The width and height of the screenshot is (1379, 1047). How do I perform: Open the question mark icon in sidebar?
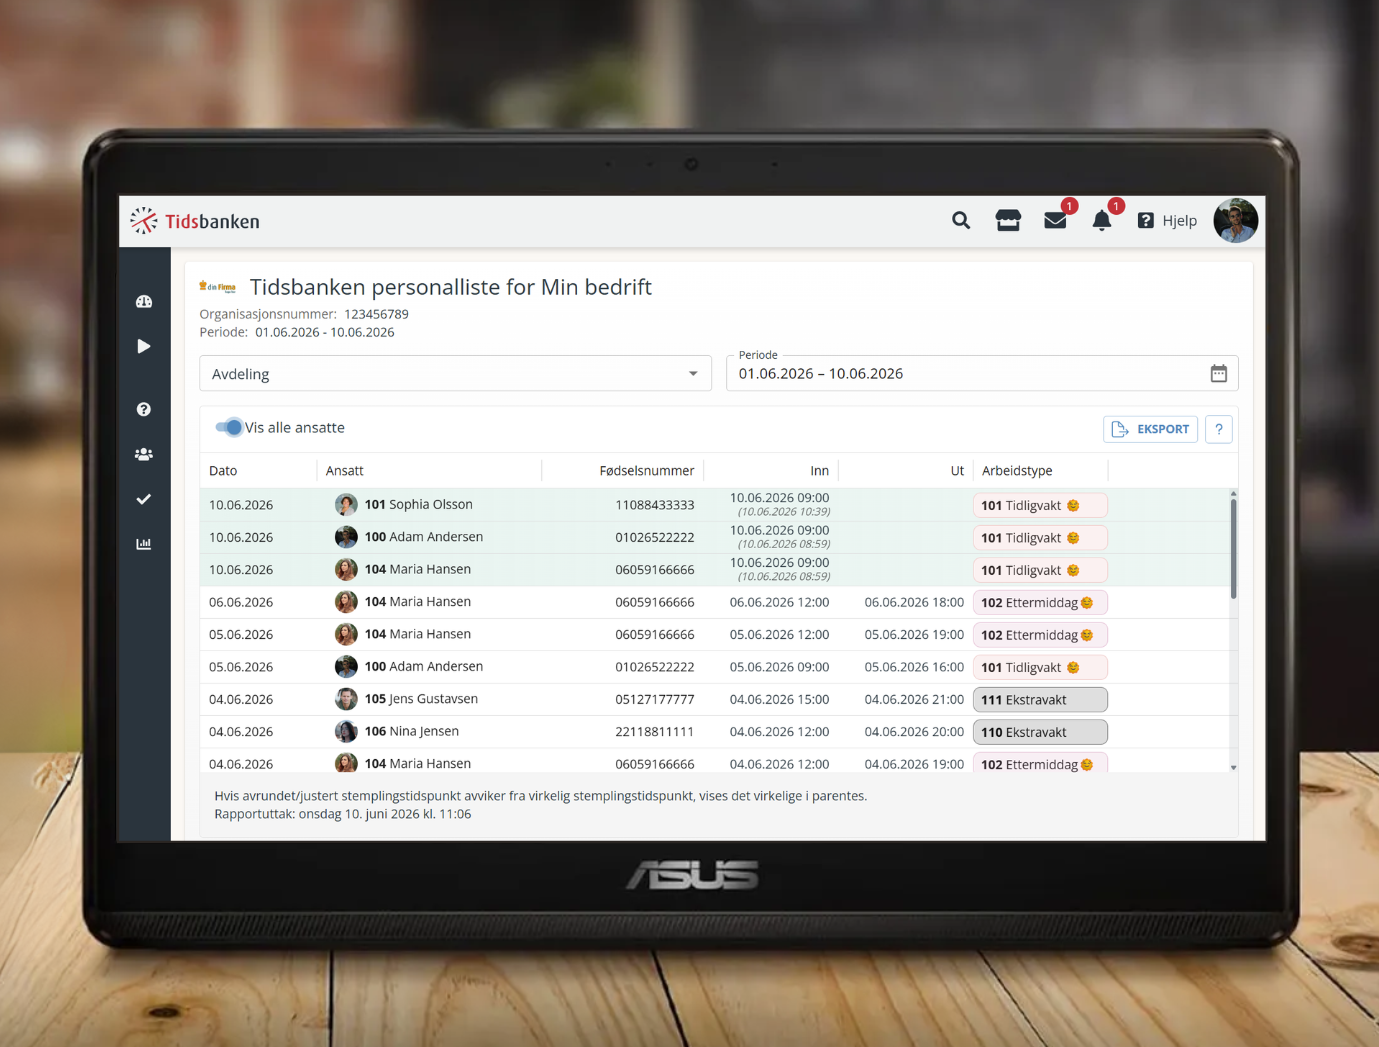tap(144, 409)
